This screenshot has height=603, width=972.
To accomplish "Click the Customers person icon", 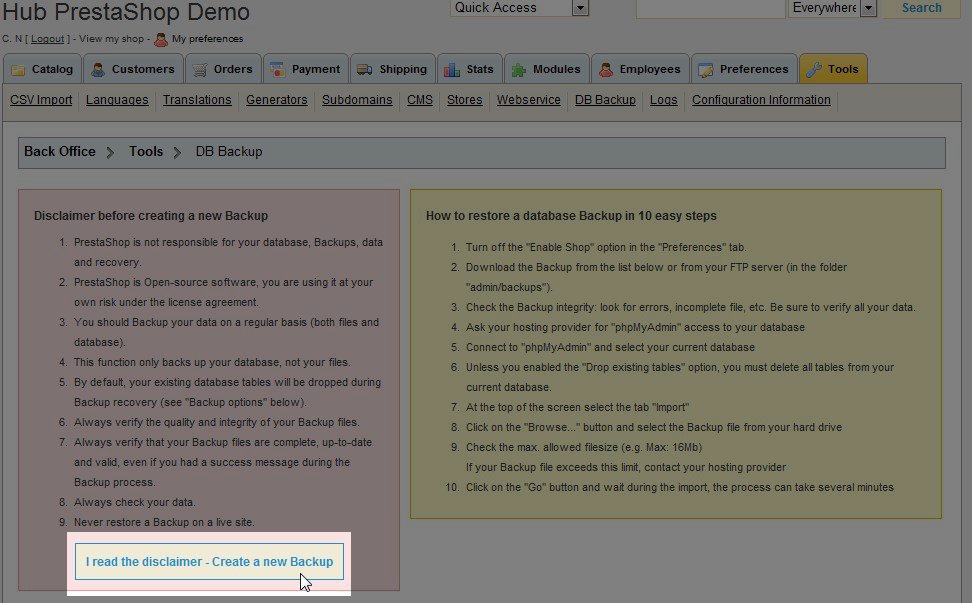I will 98,70.
